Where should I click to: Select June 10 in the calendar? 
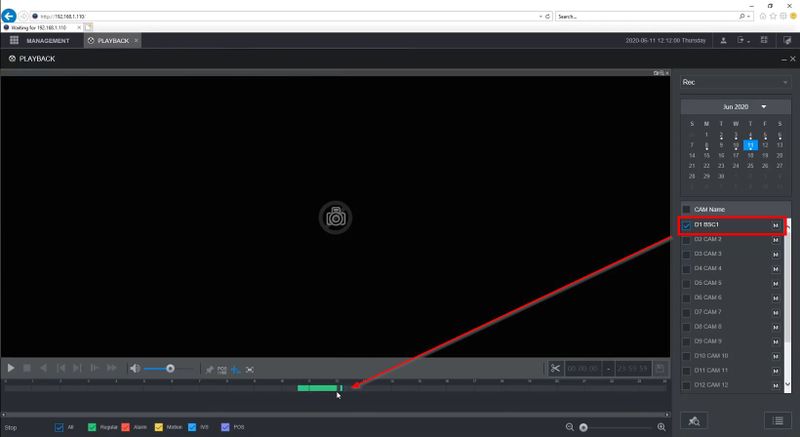736,145
